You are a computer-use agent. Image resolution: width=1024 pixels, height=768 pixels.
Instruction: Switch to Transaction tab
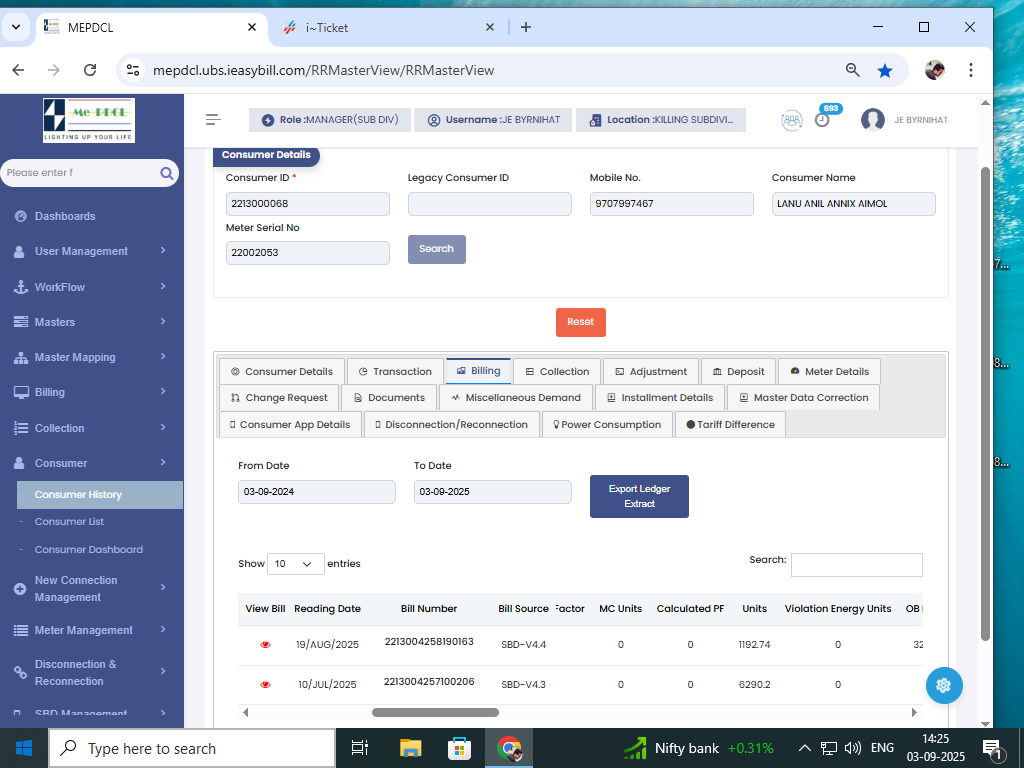coord(395,372)
